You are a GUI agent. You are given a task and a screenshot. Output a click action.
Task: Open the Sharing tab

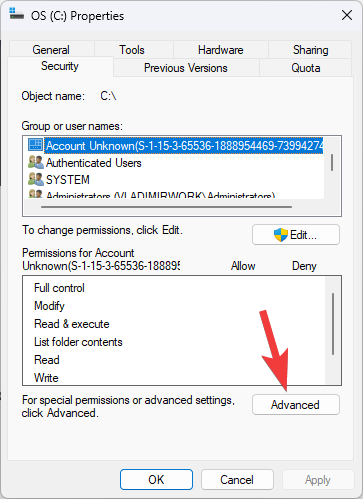310,50
